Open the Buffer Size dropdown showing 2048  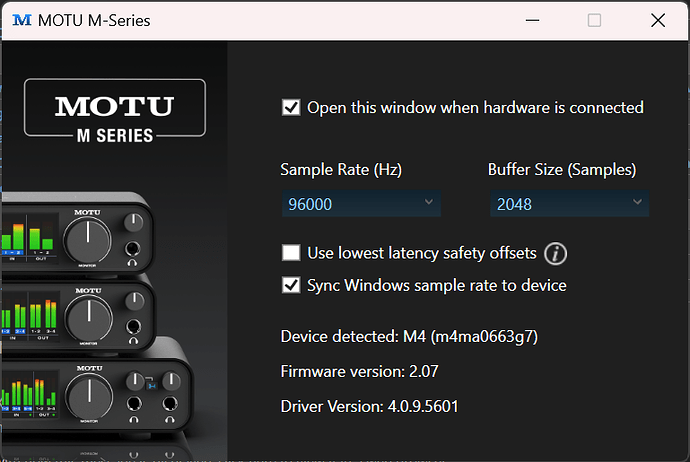pos(569,204)
